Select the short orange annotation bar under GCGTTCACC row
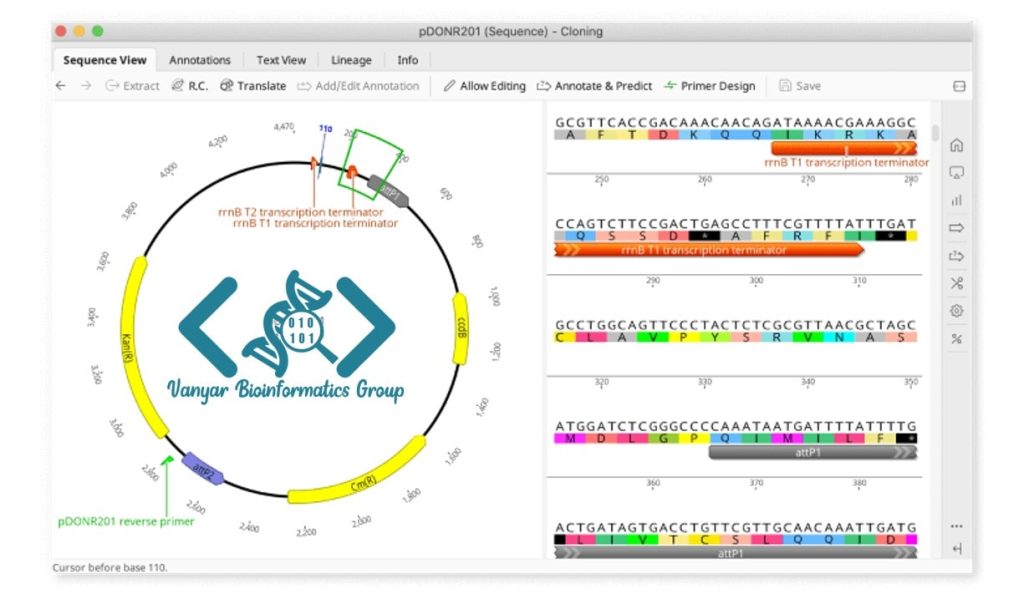1024x594 pixels. pyautogui.click(x=844, y=149)
